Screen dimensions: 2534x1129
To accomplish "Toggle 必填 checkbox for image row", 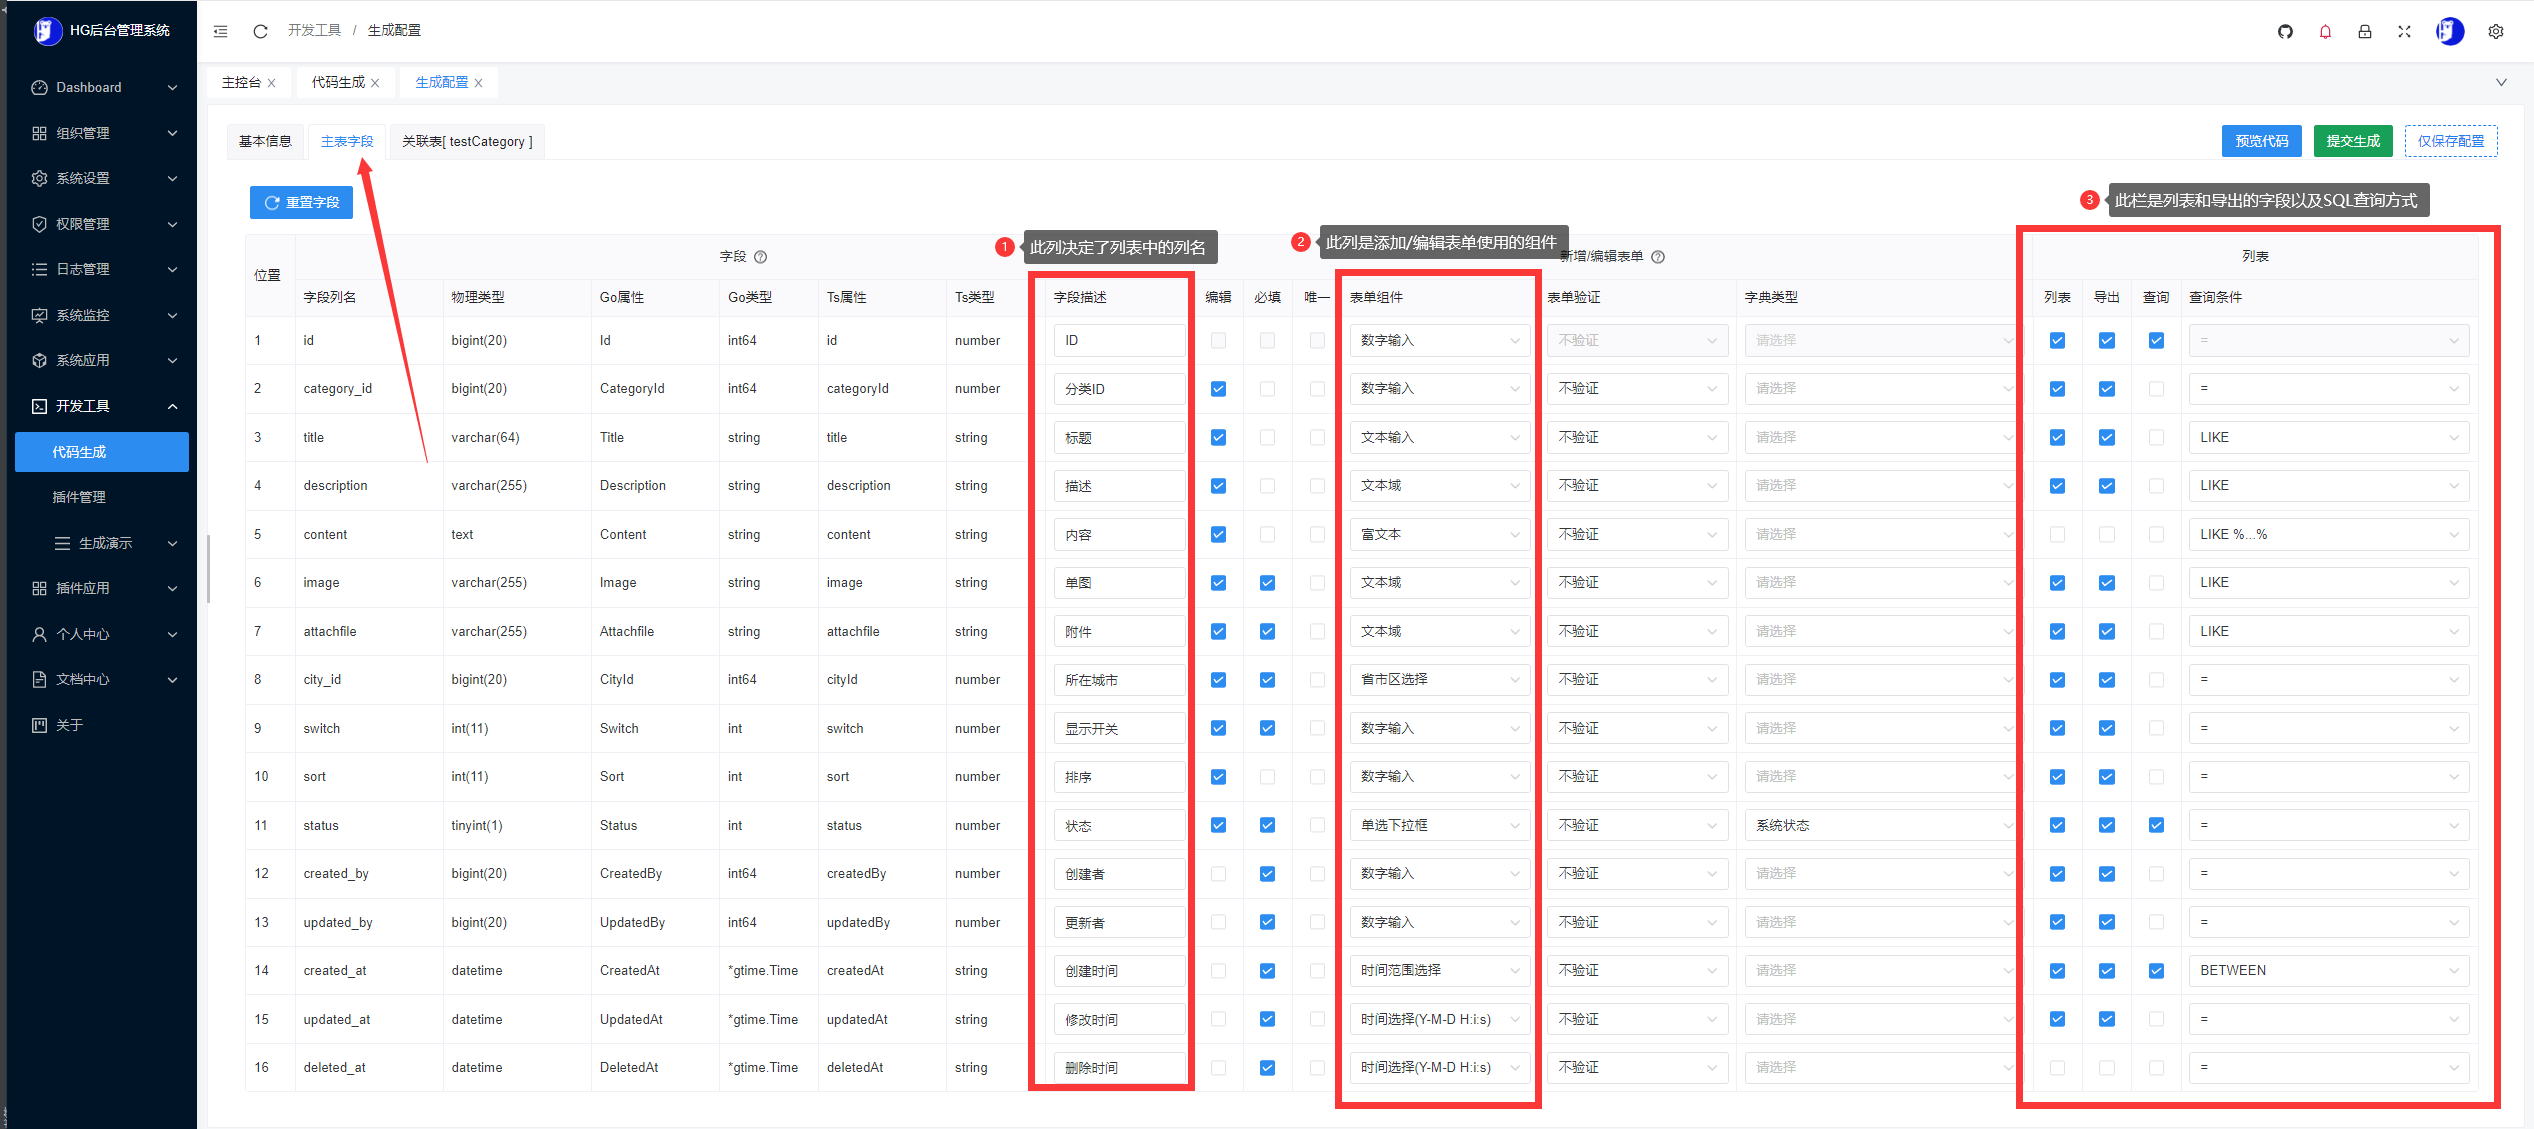I will pos(1267,583).
